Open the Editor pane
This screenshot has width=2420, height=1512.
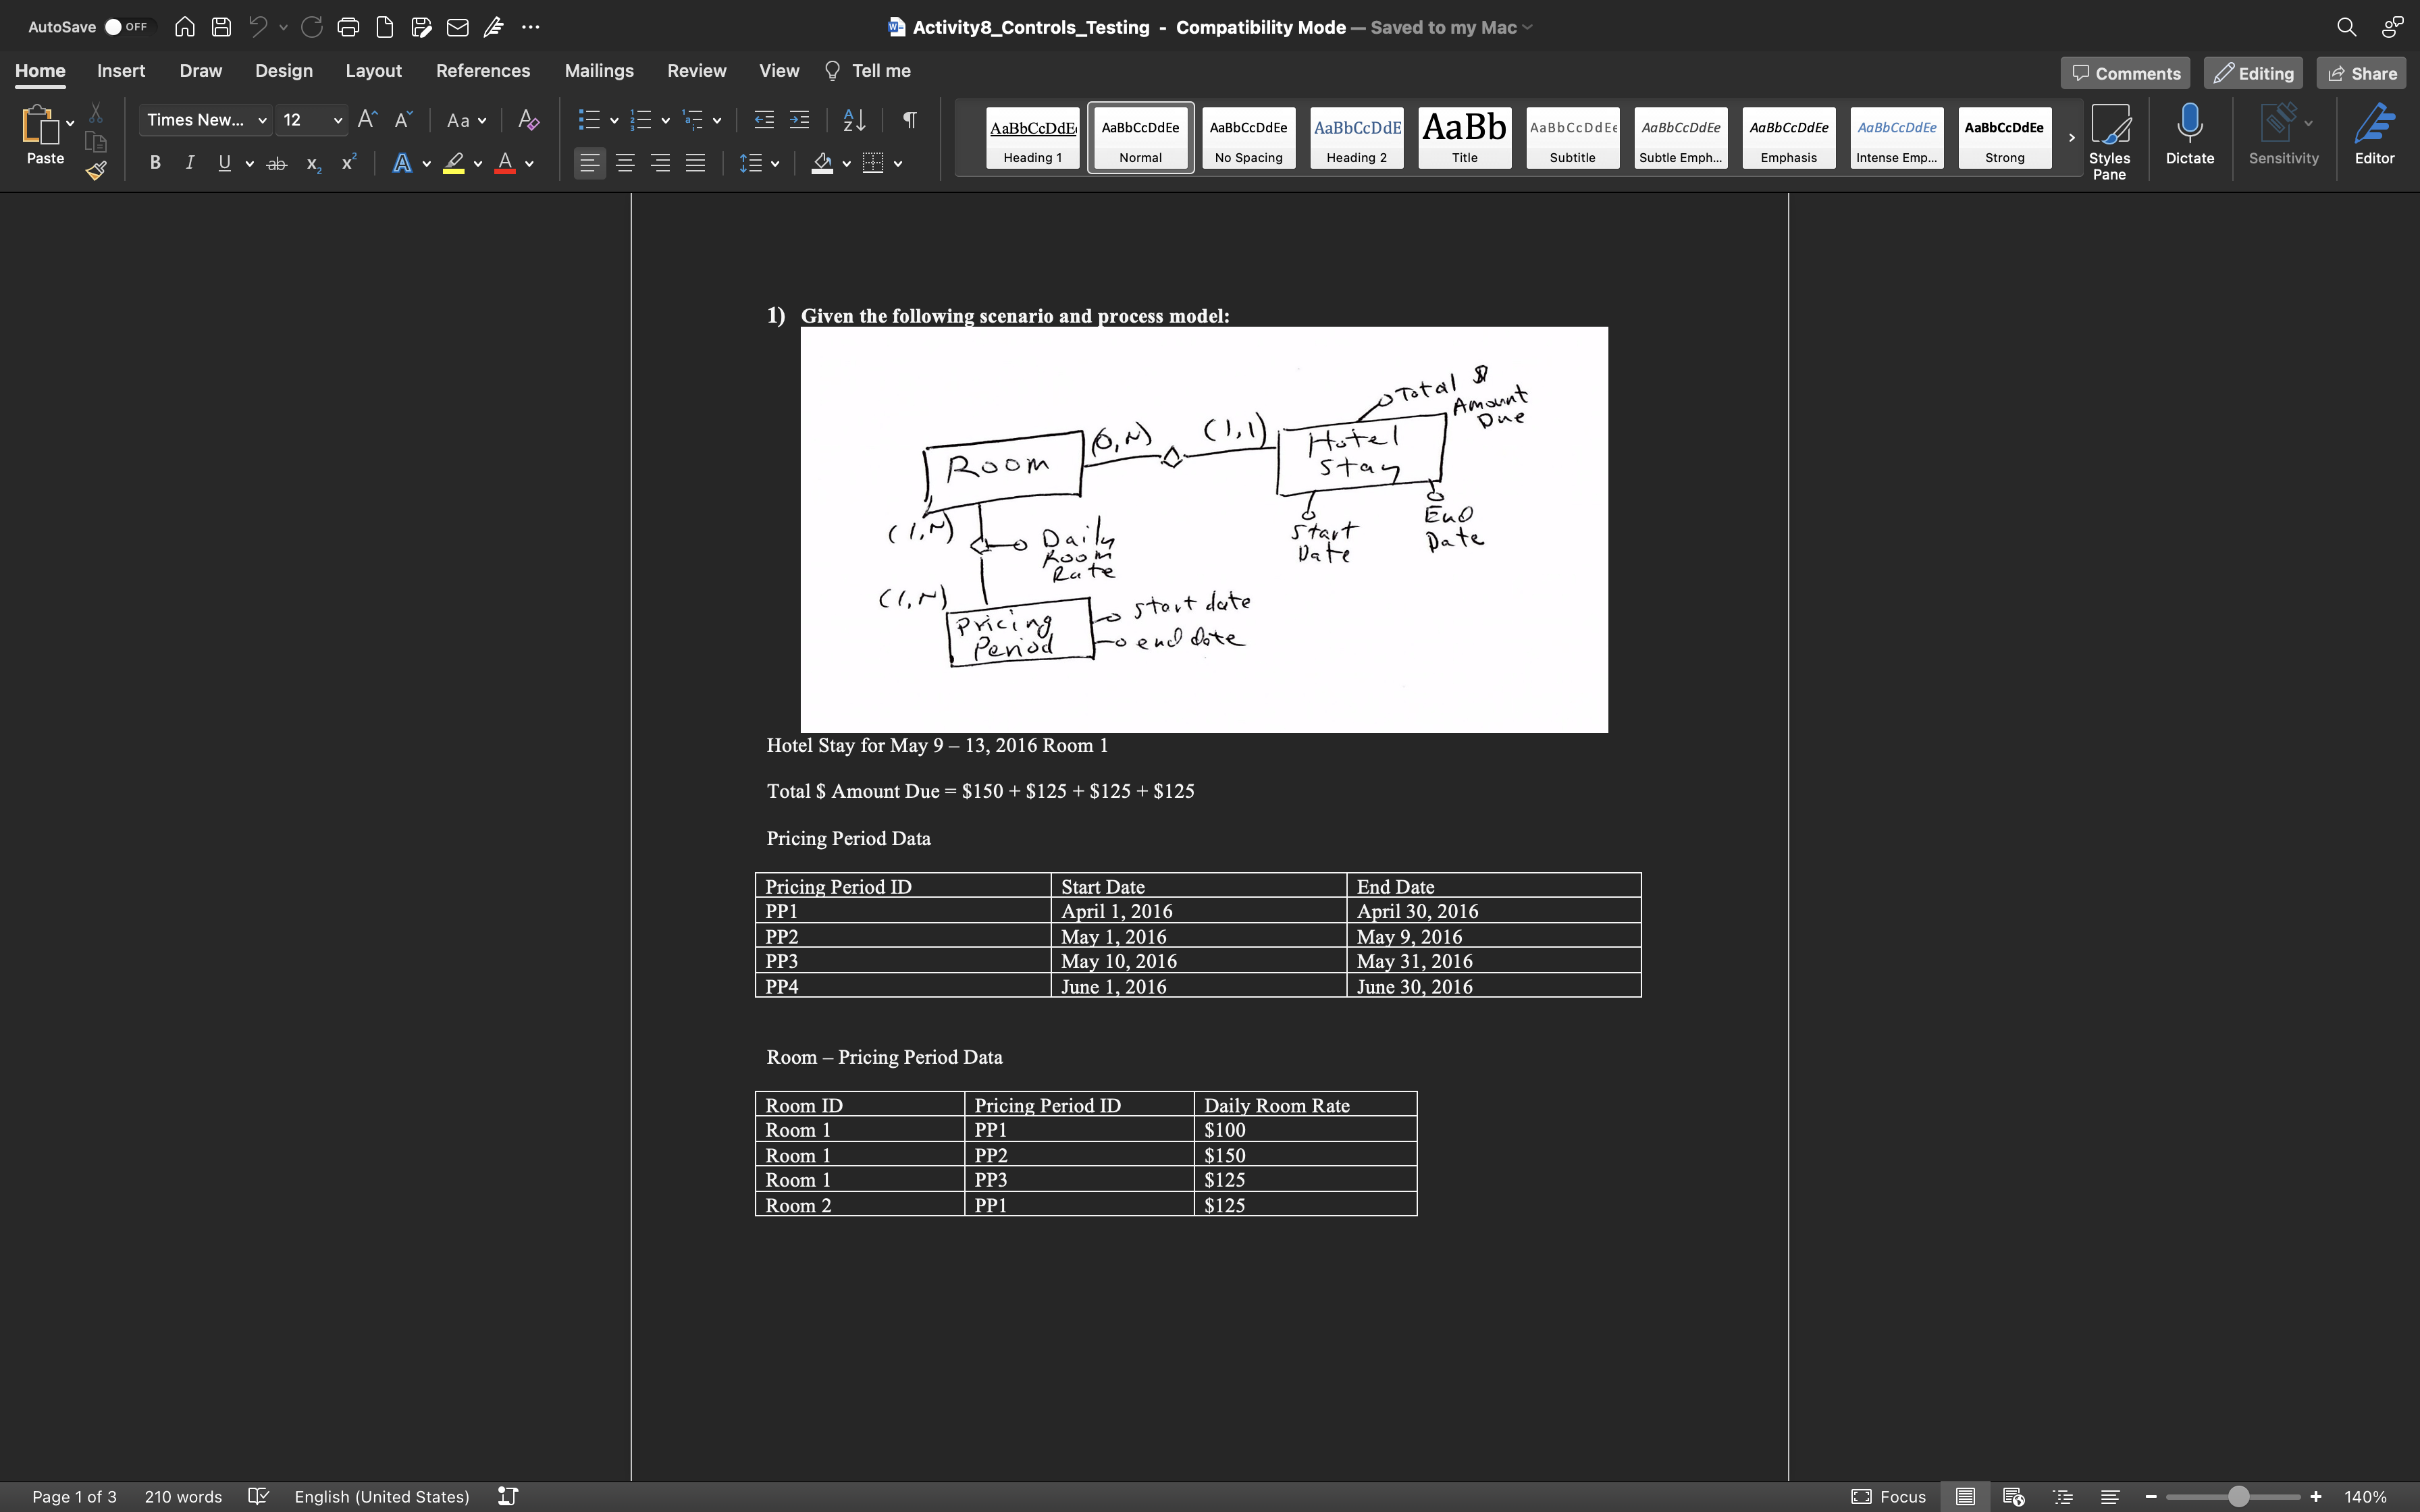pos(2374,135)
